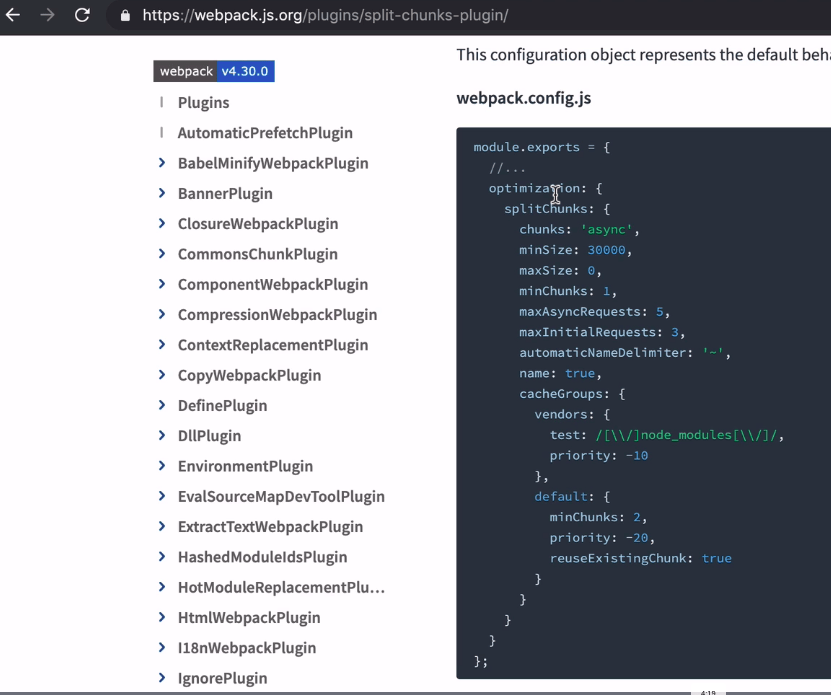This screenshot has height=695, width=831.
Task: Click the browser back arrow
Action: point(14,16)
